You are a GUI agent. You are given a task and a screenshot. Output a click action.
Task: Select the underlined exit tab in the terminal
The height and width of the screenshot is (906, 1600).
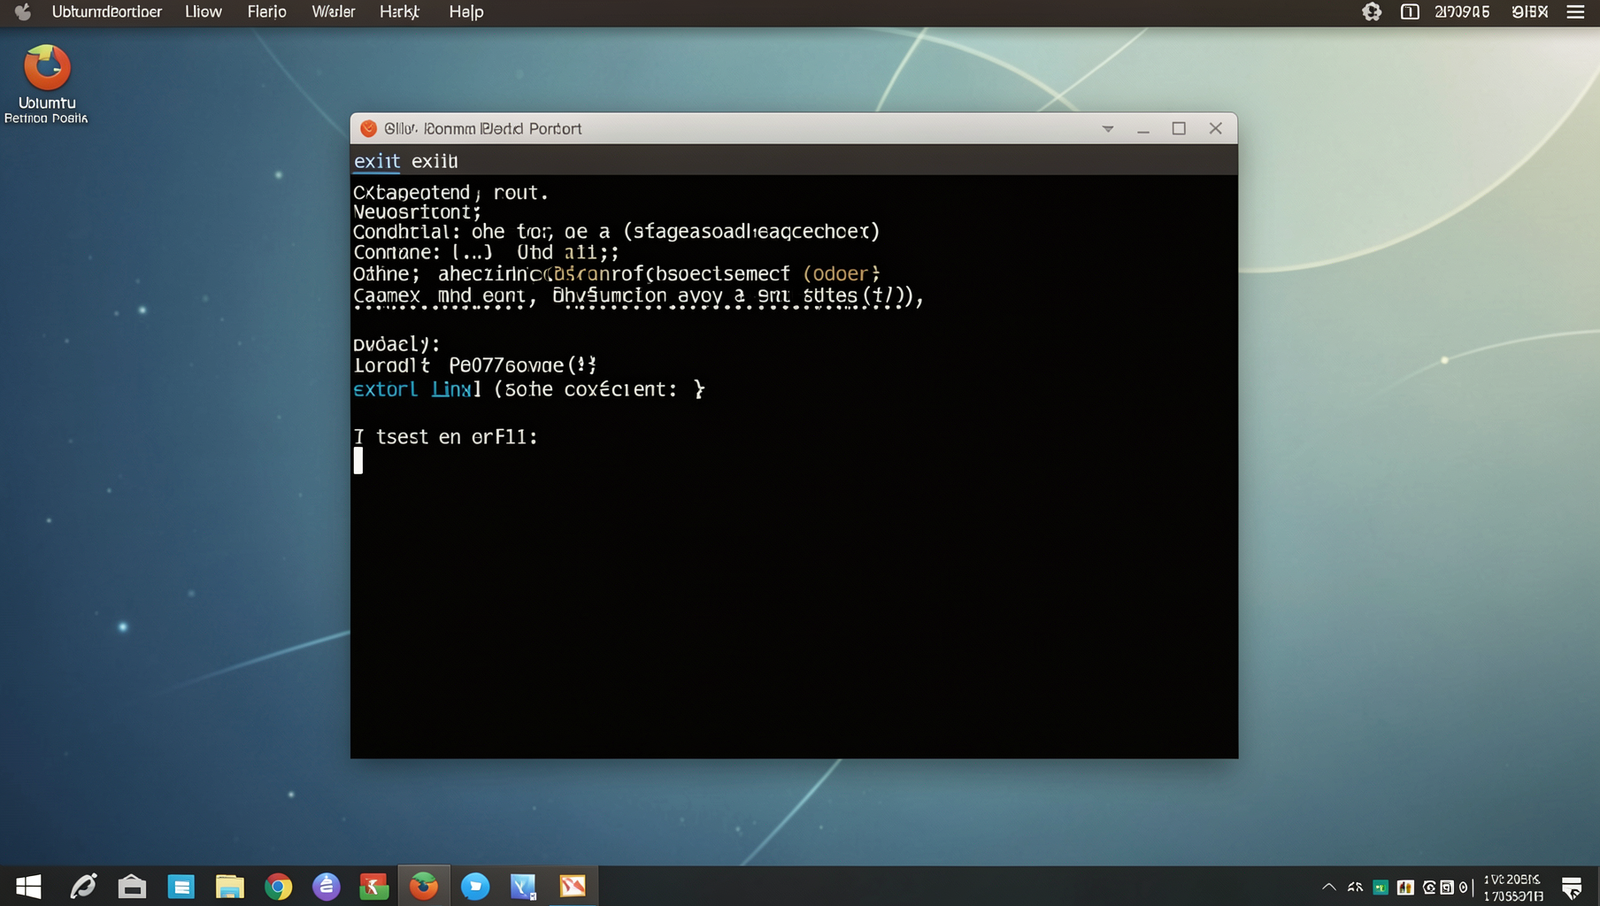377,161
